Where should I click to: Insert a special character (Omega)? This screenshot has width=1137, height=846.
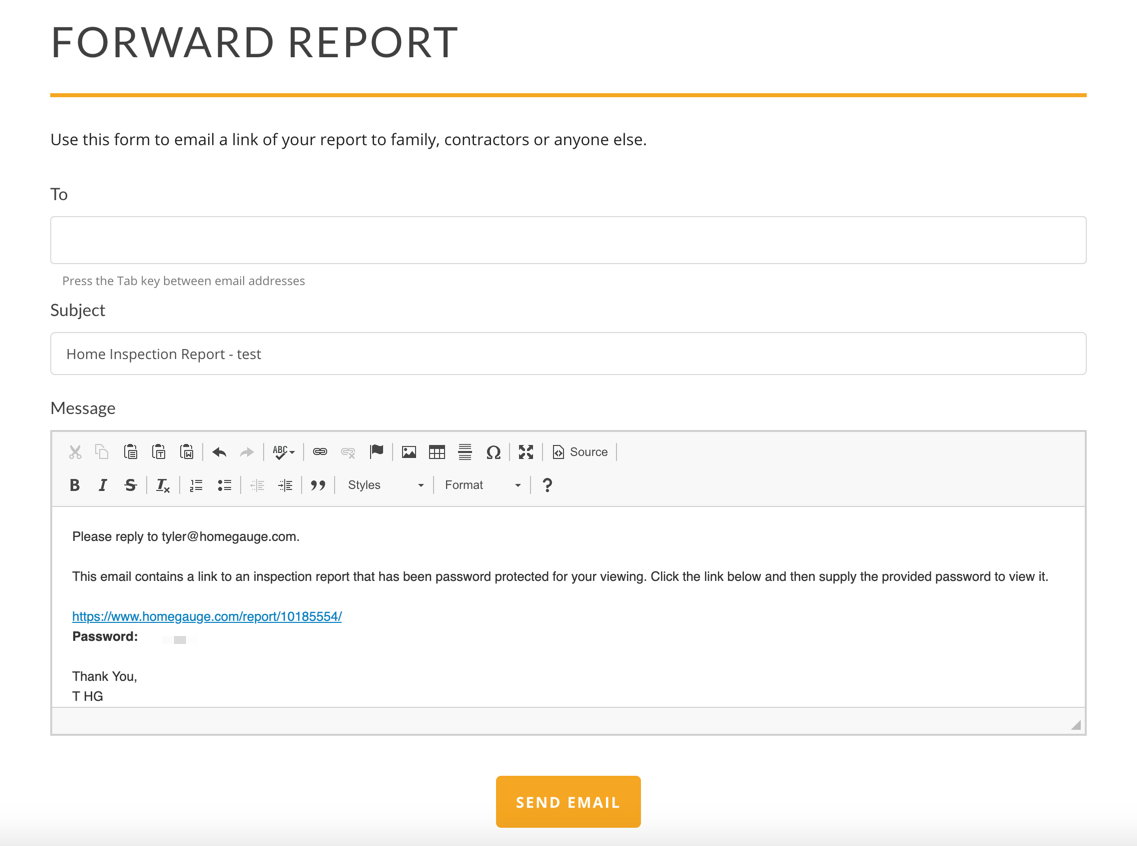(x=493, y=452)
